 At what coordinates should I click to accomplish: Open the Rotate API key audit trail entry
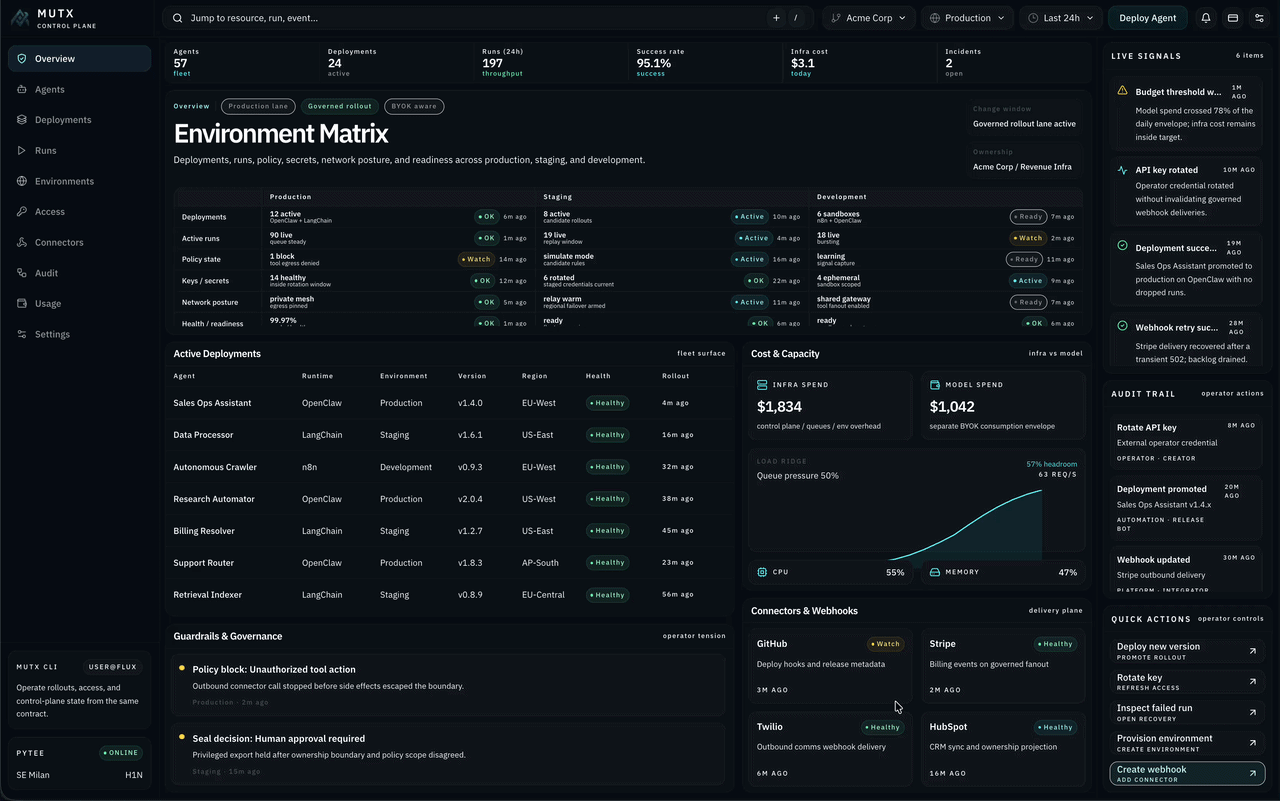tap(1187, 441)
